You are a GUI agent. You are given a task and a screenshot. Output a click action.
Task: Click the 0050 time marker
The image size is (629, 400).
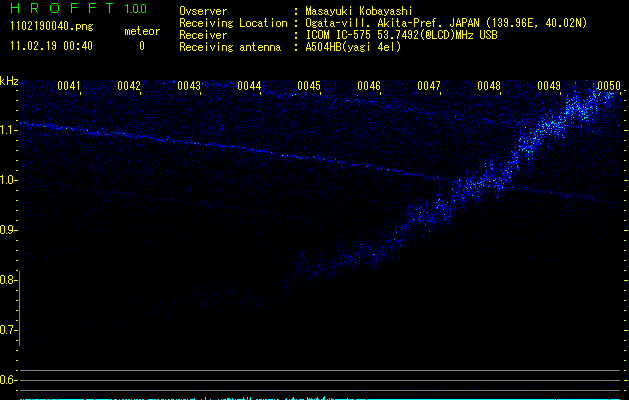click(609, 86)
